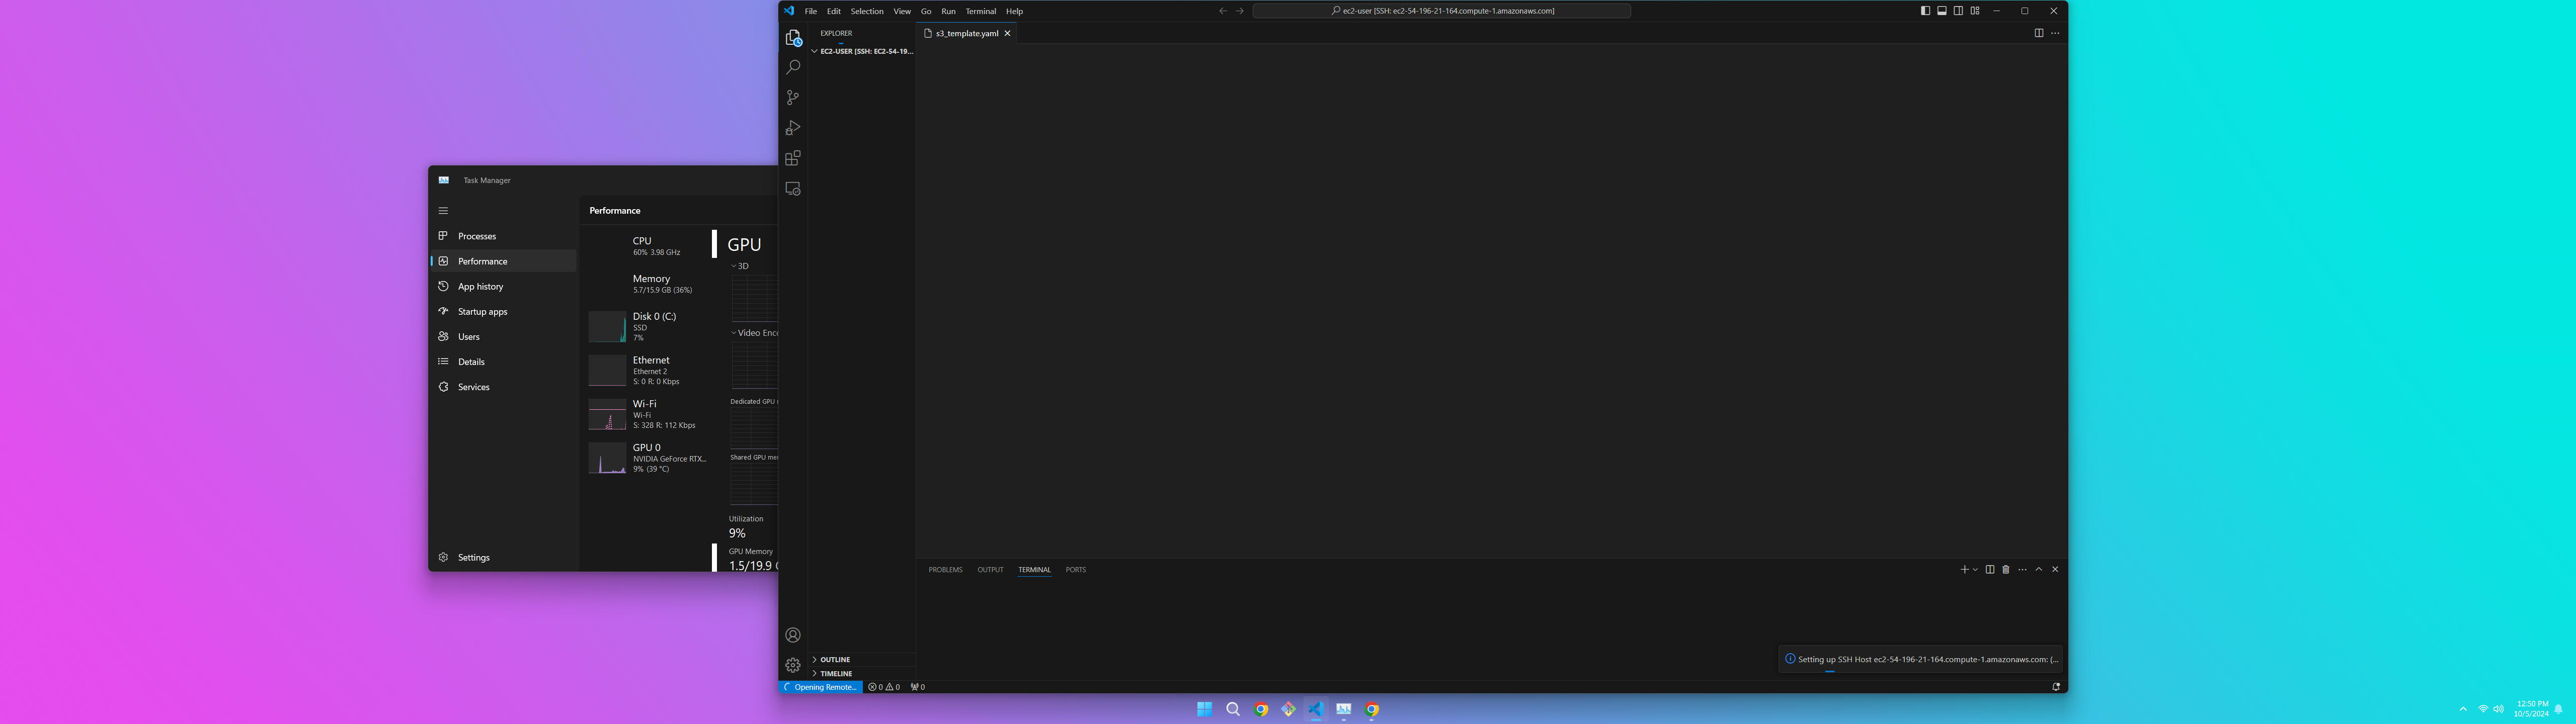Kill terminal with the trash icon

coord(2005,570)
